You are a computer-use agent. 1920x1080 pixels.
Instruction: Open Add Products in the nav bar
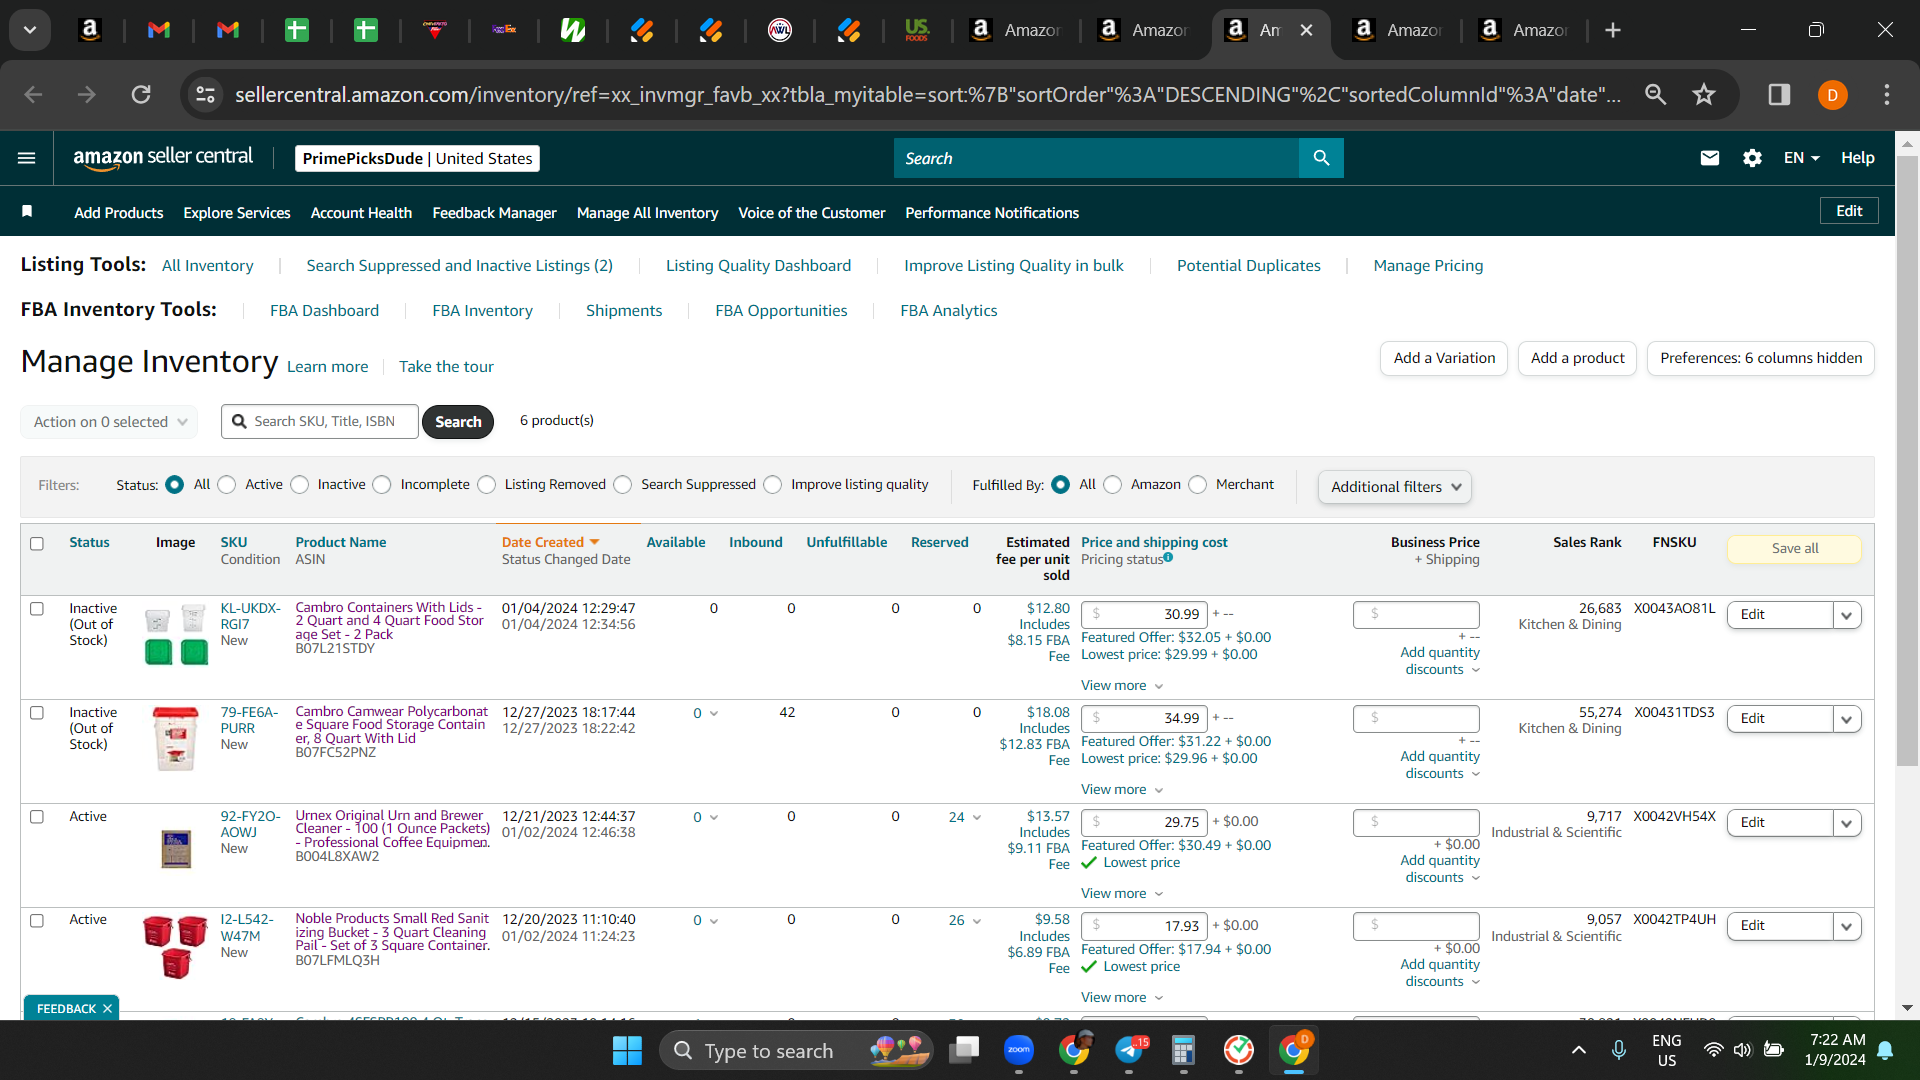pos(119,213)
